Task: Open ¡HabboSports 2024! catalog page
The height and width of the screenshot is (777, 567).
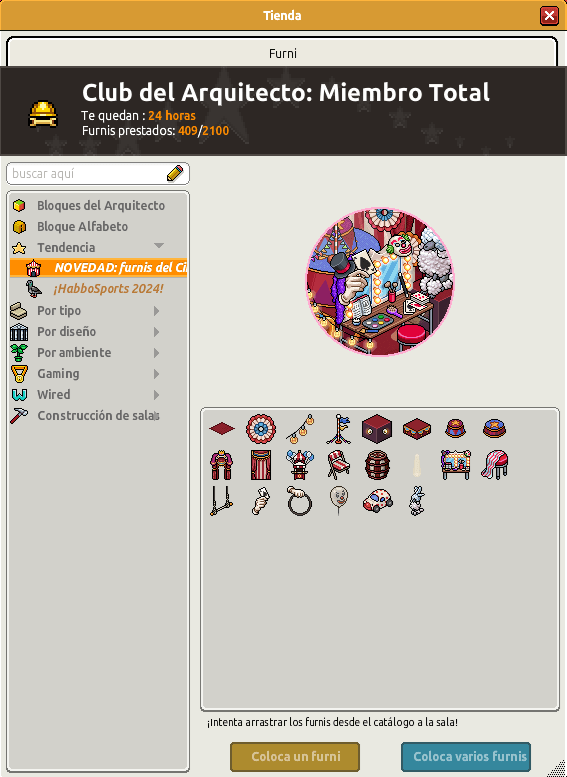Action: tap(108, 288)
